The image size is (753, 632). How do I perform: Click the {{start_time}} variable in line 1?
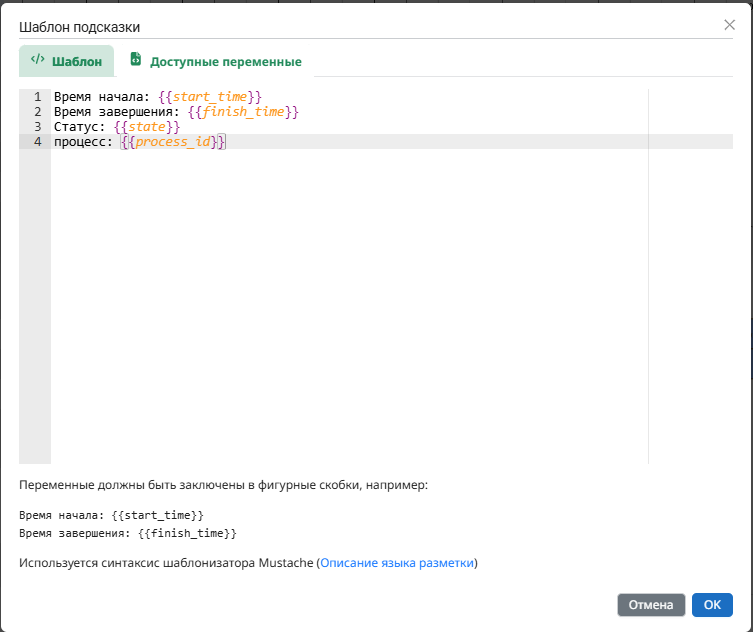tap(210, 97)
